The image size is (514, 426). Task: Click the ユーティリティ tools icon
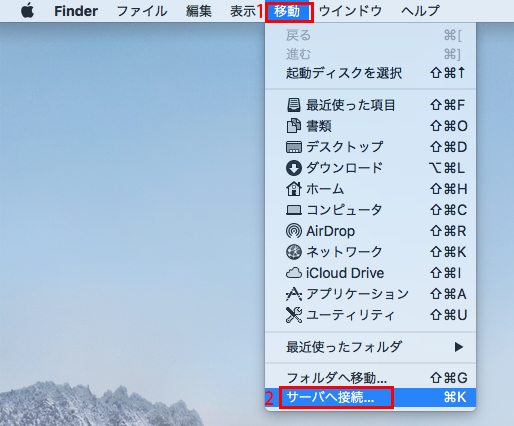click(x=294, y=315)
